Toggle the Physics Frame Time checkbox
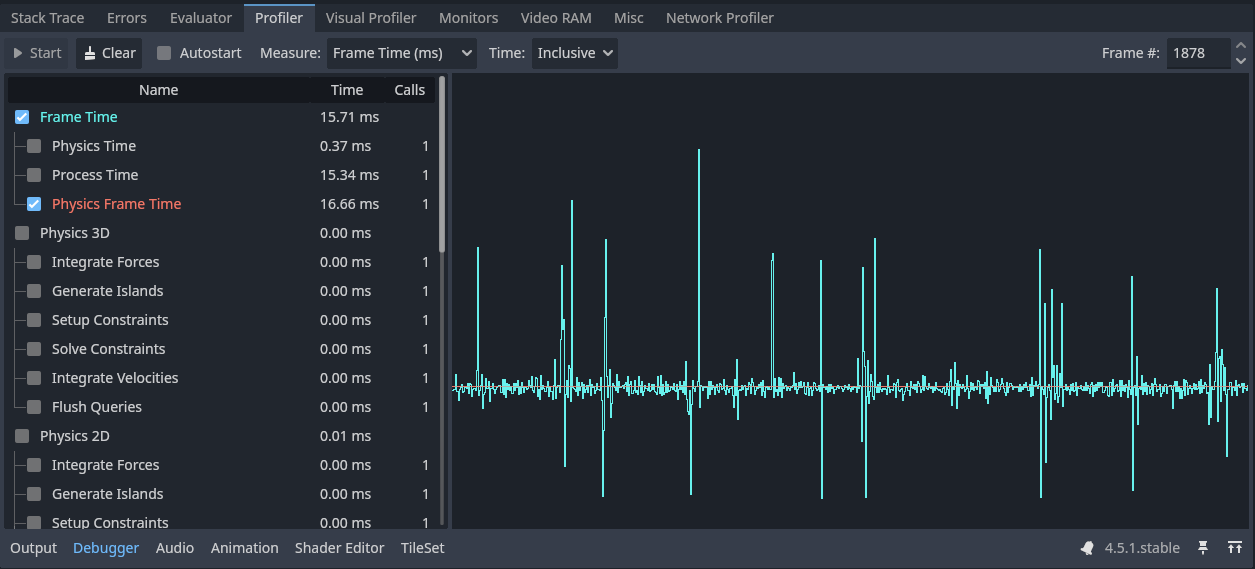 pyautogui.click(x=34, y=204)
